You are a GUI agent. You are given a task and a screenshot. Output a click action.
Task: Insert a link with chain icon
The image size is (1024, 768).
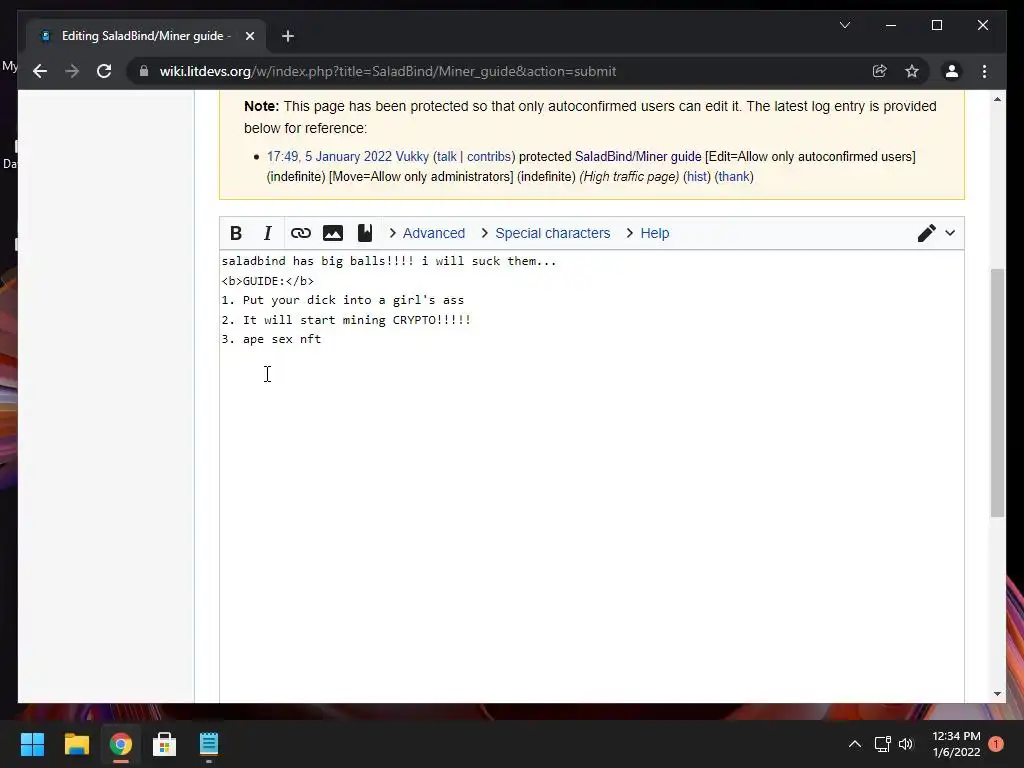(300, 233)
